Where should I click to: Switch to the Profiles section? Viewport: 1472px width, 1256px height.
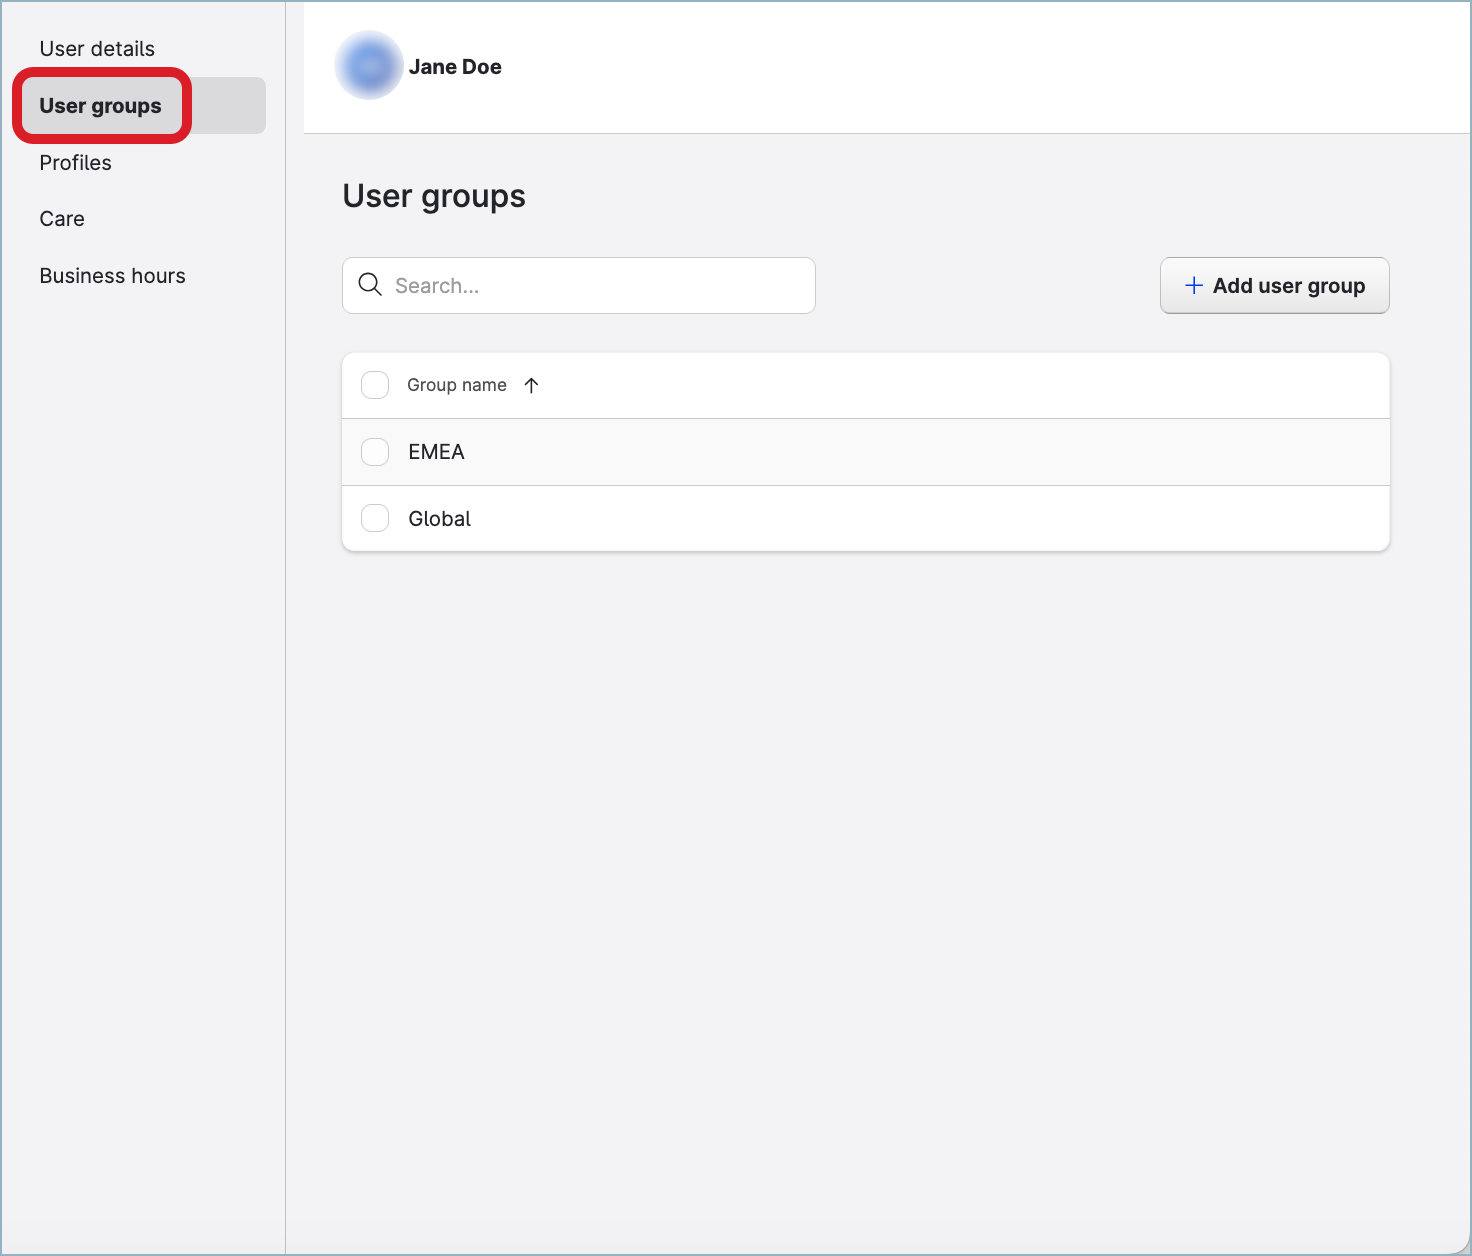pyautogui.click(x=75, y=162)
